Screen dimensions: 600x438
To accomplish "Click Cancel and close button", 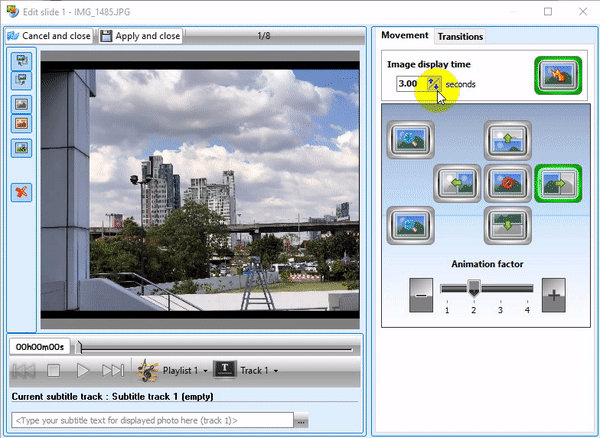I will pos(49,36).
